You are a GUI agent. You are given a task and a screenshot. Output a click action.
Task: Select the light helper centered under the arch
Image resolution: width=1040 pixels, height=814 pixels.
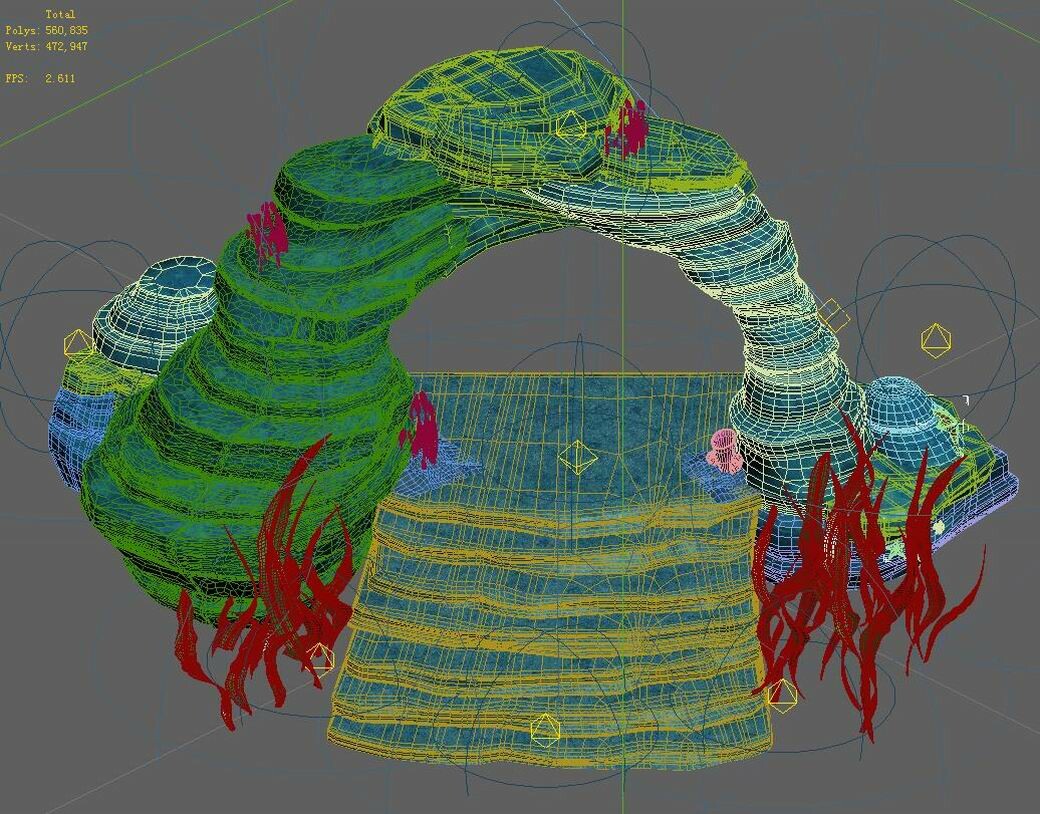point(577,456)
